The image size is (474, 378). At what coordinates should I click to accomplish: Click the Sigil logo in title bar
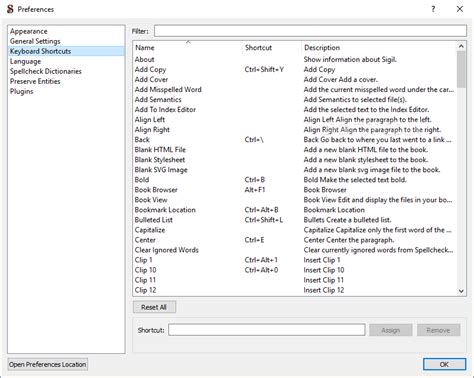click(10, 9)
